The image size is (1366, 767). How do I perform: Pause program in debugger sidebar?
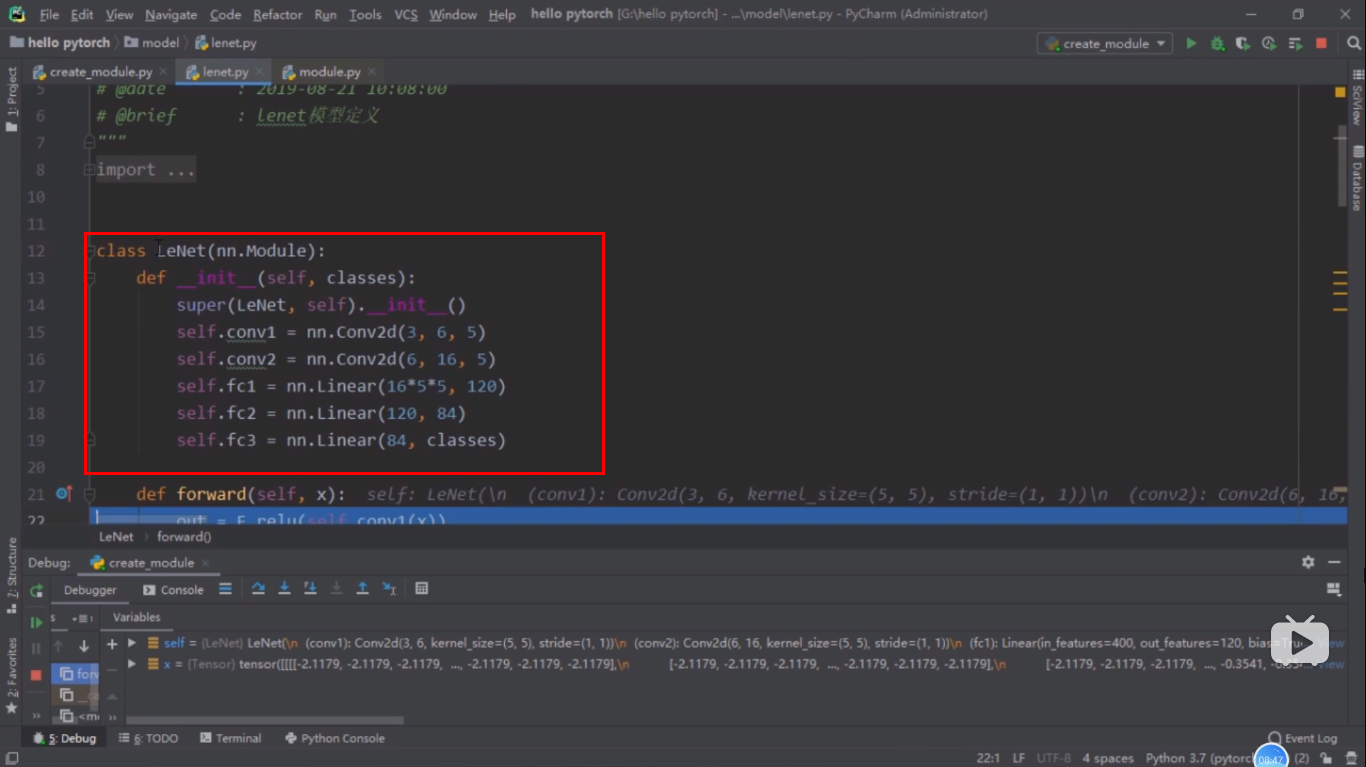click(36, 648)
